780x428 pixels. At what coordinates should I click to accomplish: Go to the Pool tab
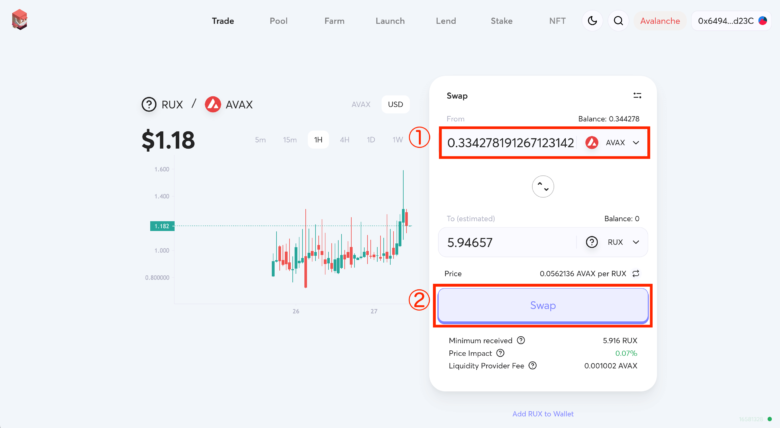(278, 21)
